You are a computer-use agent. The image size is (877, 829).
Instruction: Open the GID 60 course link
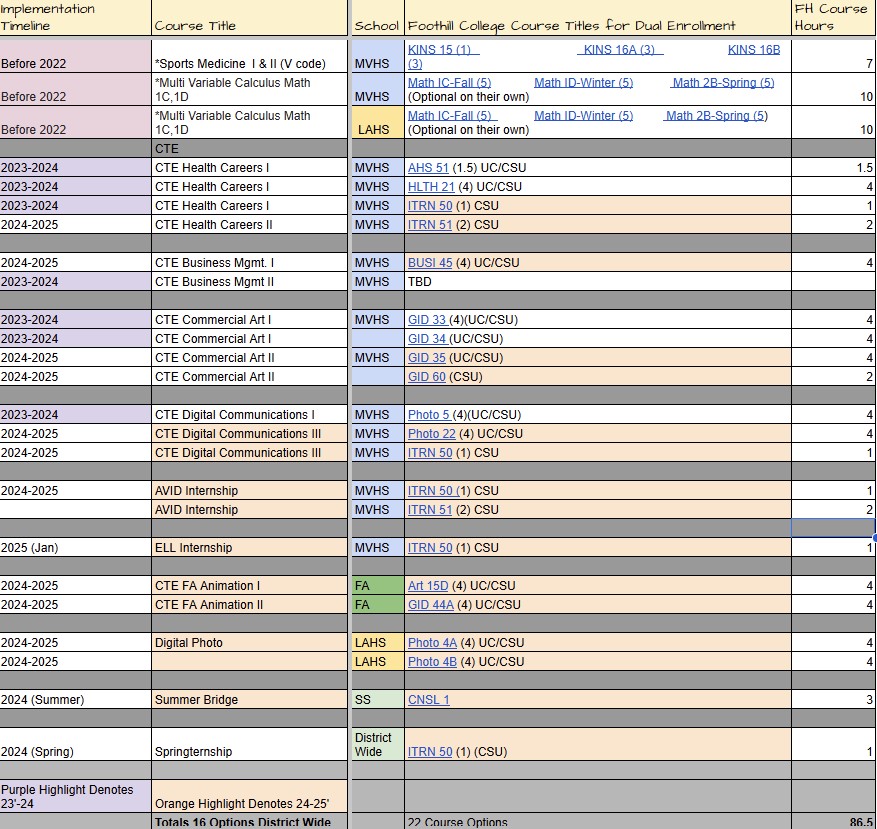pyautogui.click(x=427, y=377)
